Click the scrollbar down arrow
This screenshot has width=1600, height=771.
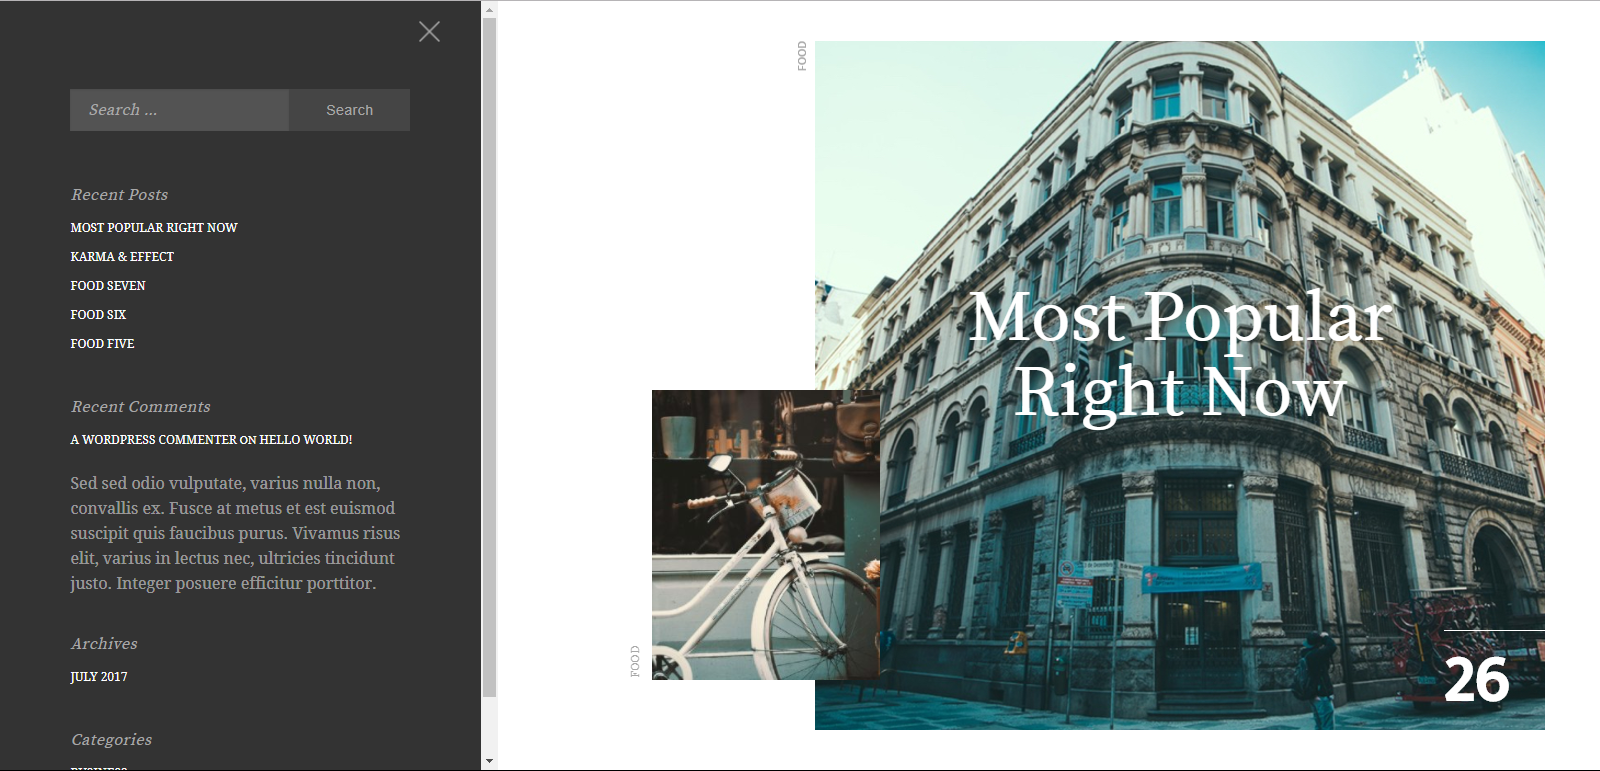pos(489,761)
